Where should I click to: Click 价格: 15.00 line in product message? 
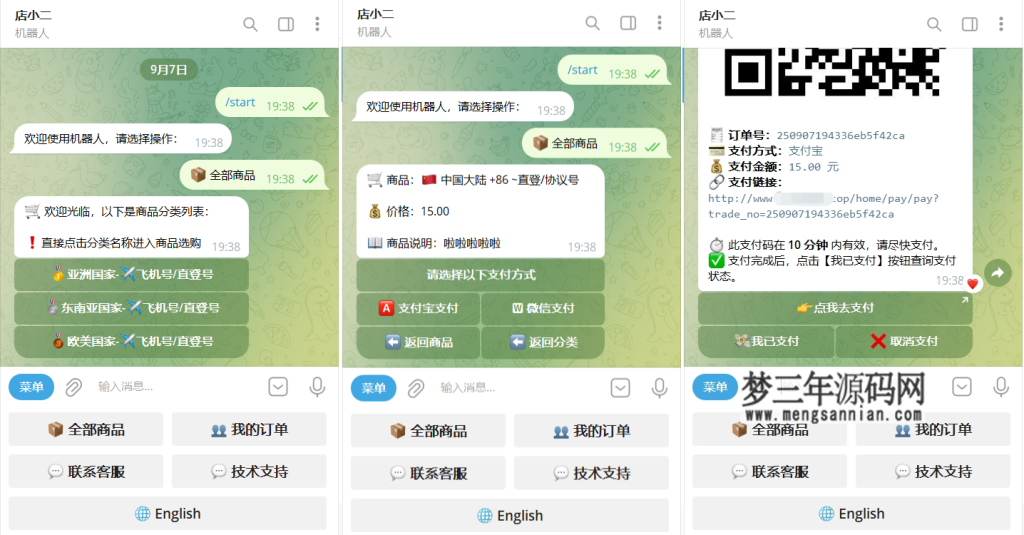click(x=408, y=211)
